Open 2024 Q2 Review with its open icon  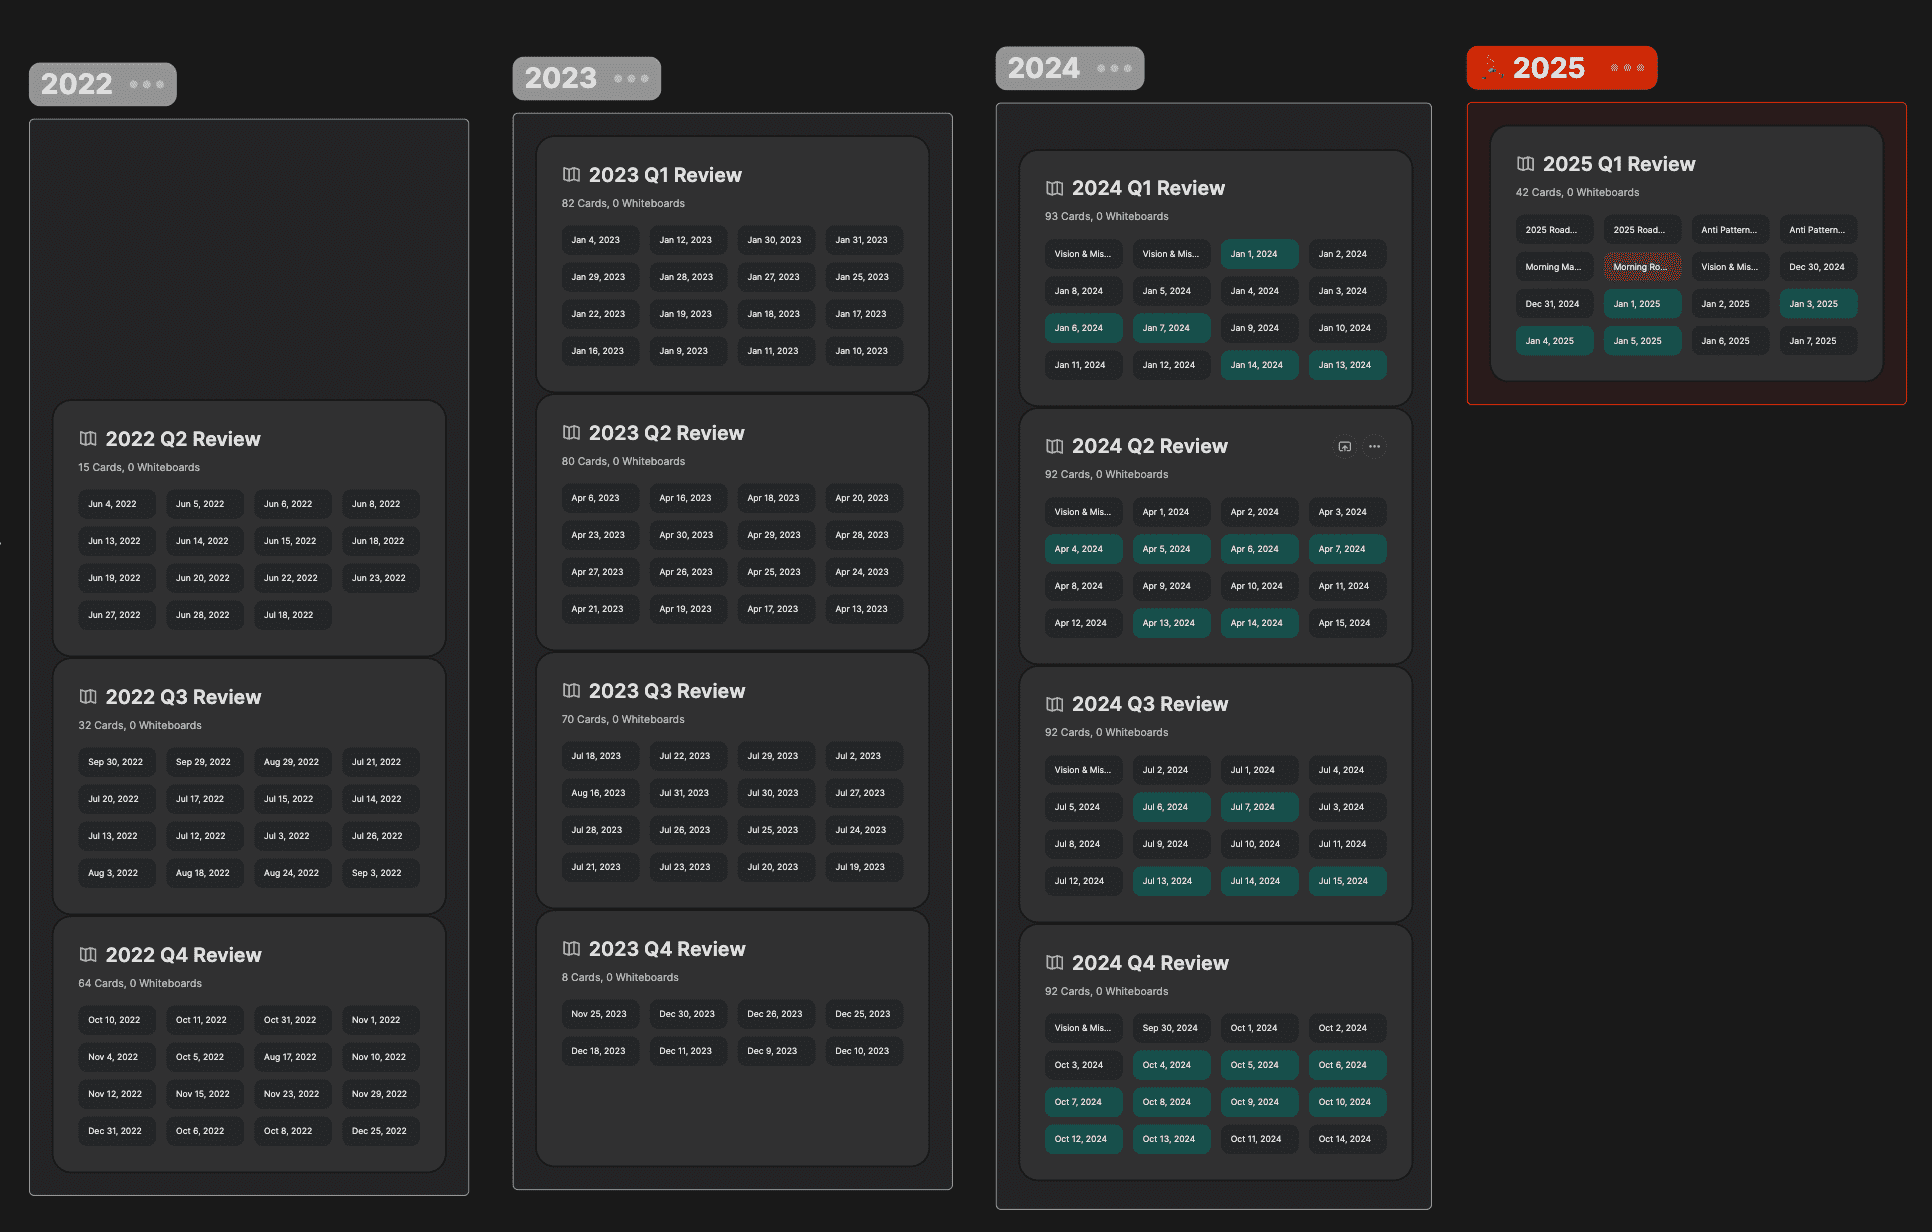click(x=1345, y=447)
